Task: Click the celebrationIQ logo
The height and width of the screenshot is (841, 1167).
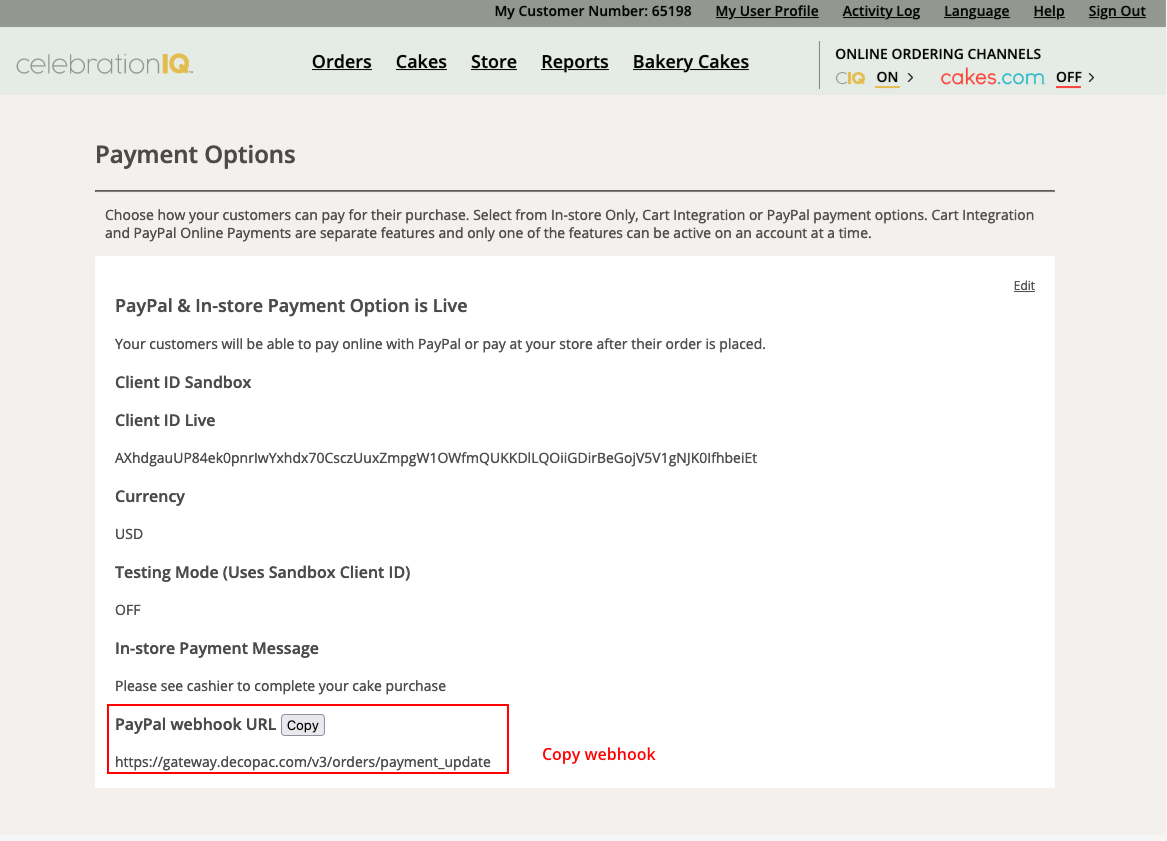Action: 105,65
